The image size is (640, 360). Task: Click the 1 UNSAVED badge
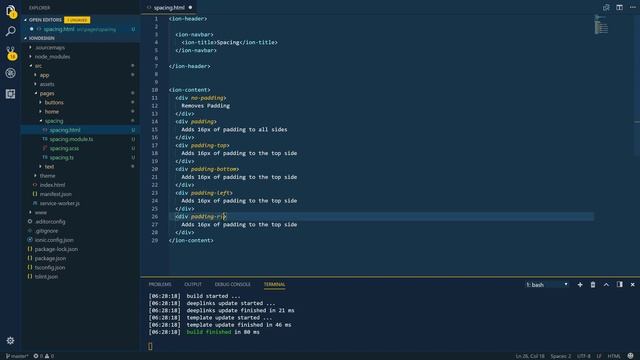(77, 20)
